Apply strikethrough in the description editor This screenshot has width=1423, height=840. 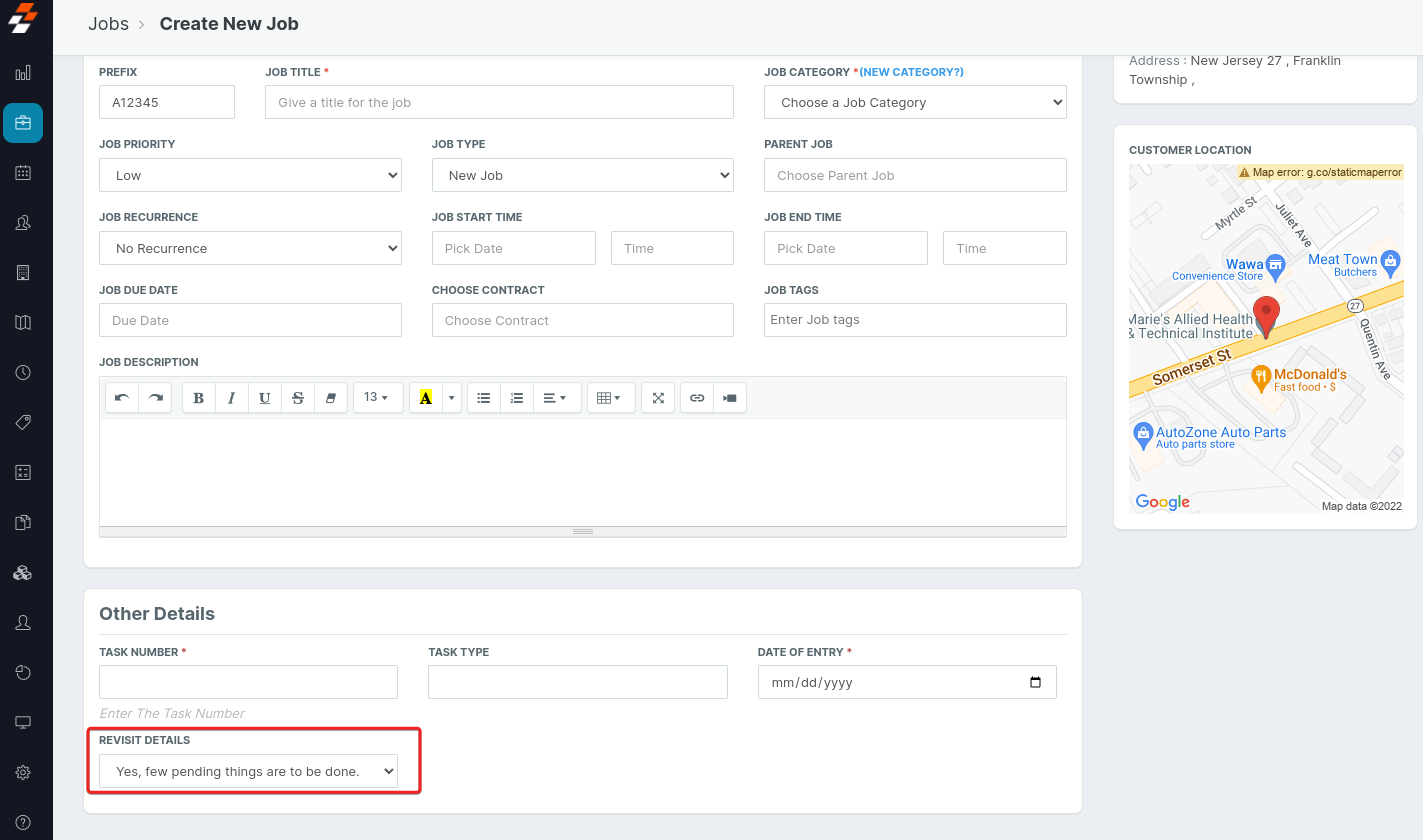click(x=298, y=398)
